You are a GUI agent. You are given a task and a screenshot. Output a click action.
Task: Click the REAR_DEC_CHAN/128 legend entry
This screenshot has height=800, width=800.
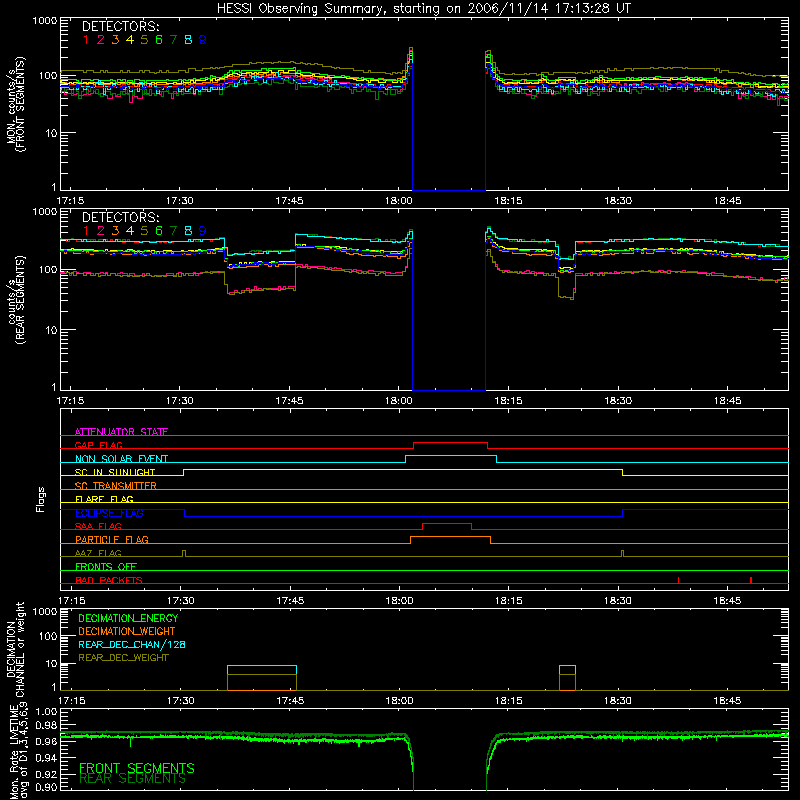point(132,644)
